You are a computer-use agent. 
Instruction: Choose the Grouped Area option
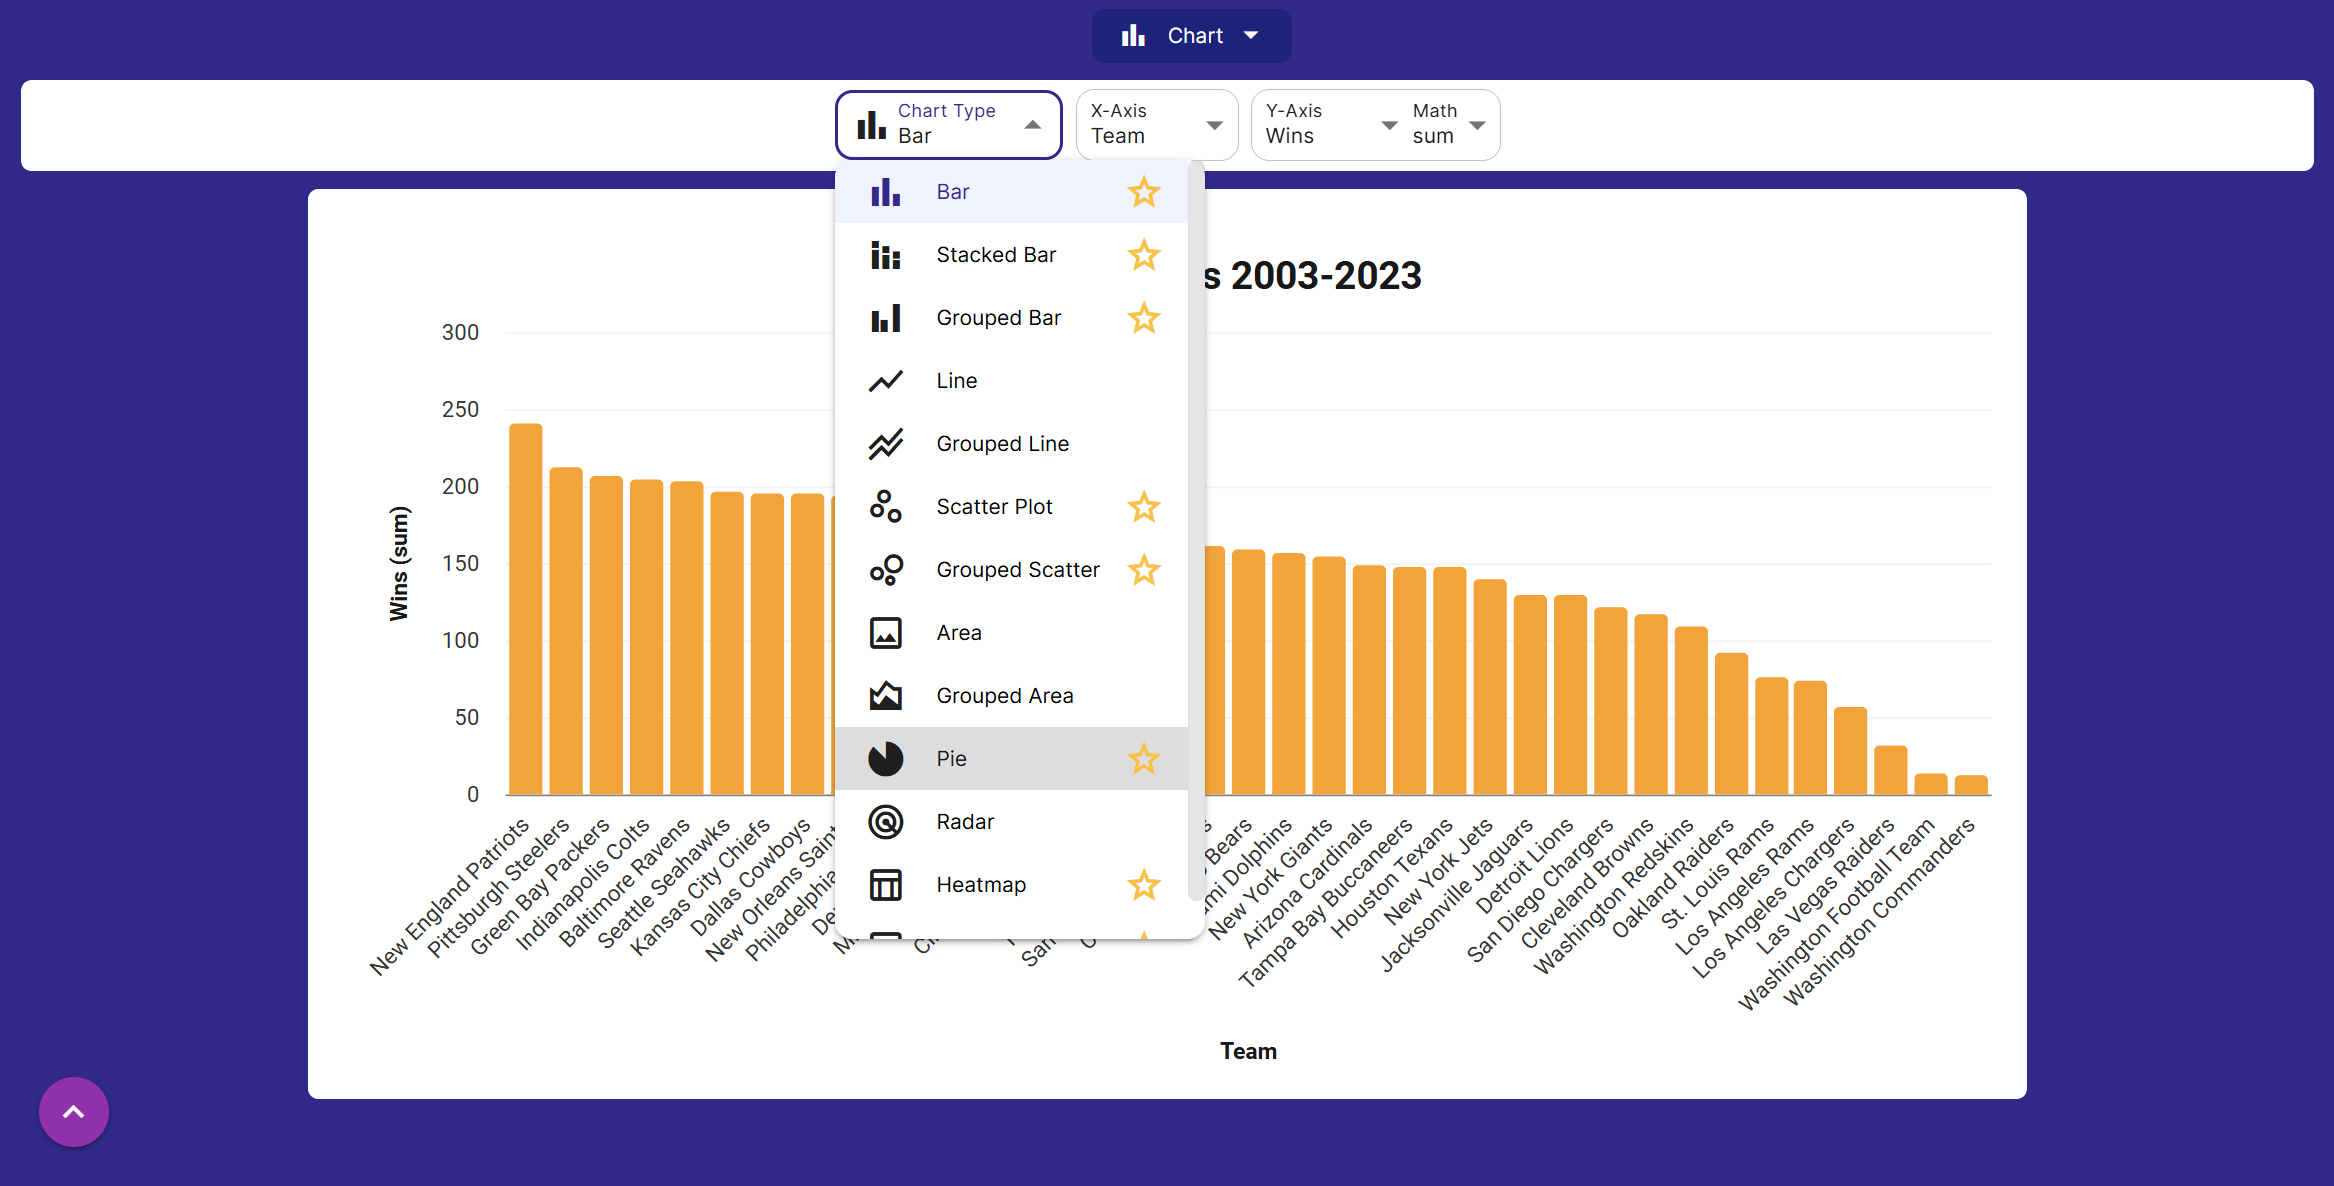point(1011,696)
